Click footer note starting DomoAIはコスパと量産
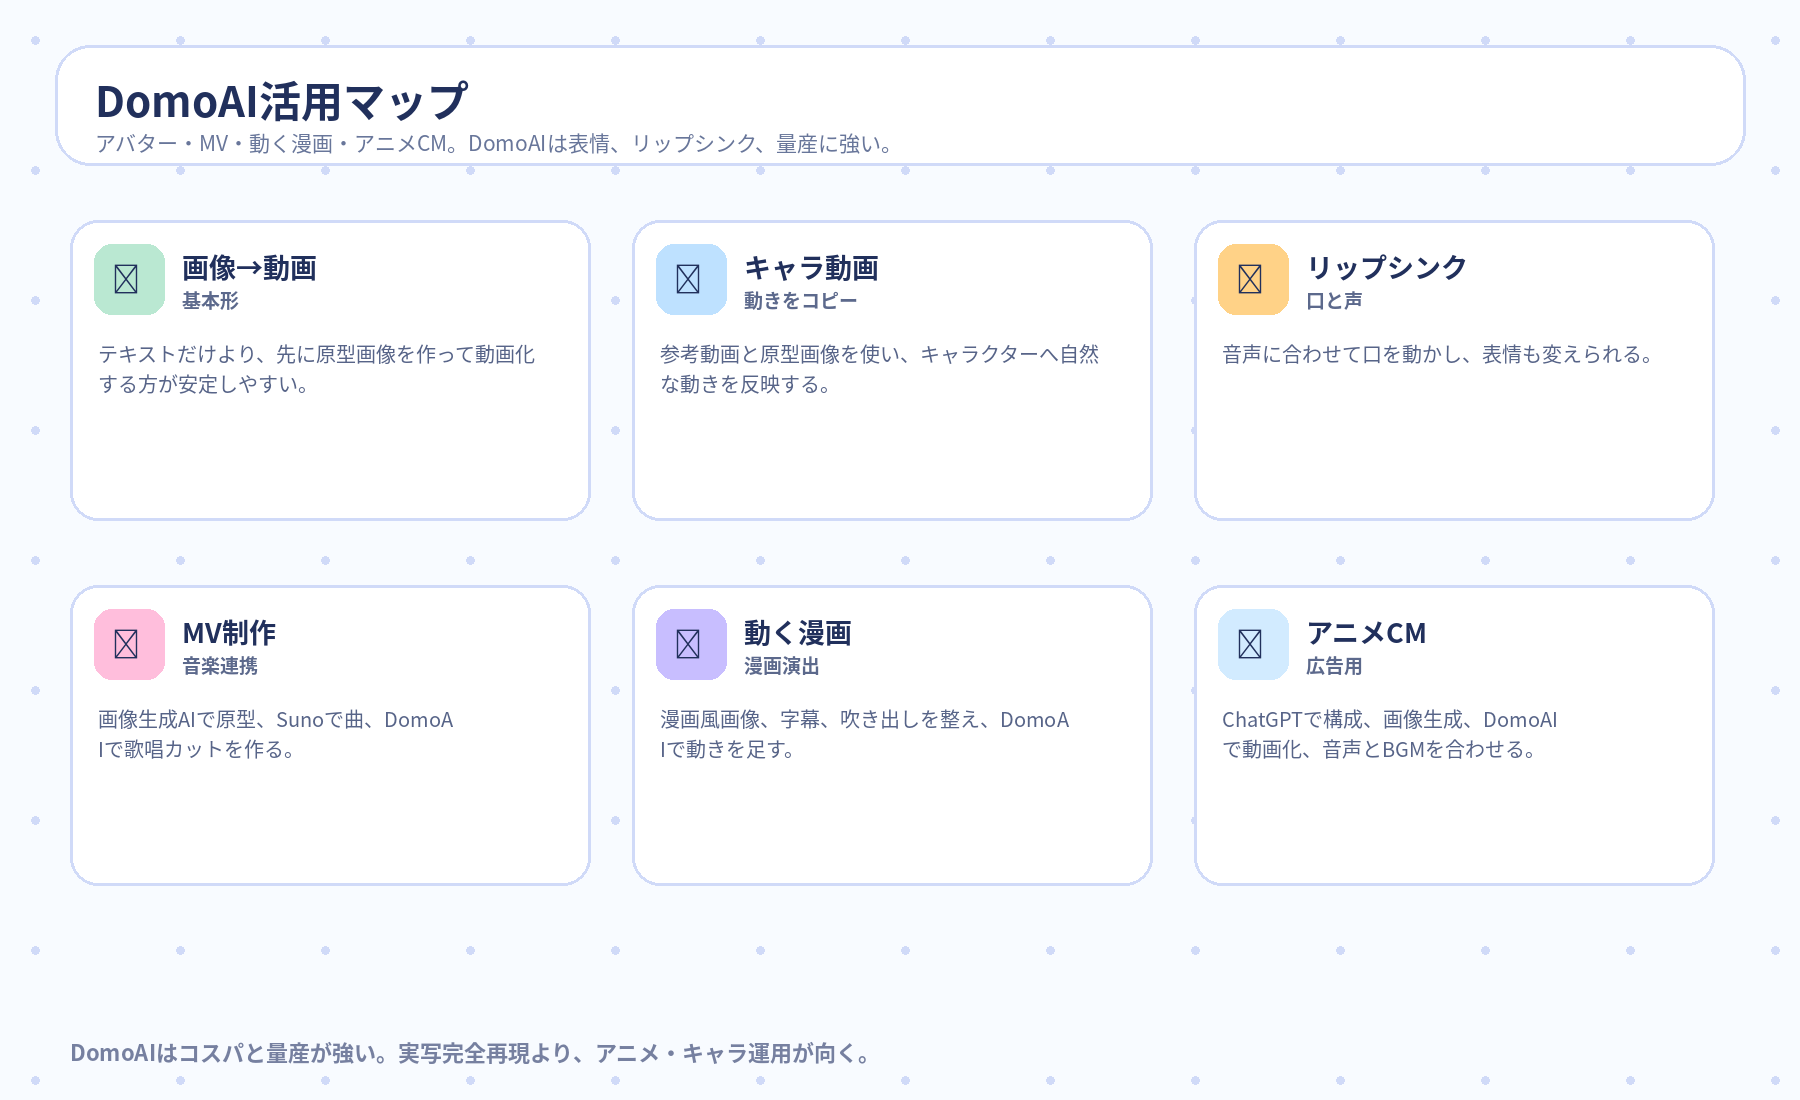1800x1100 pixels. pyautogui.click(x=472, y=1053)
